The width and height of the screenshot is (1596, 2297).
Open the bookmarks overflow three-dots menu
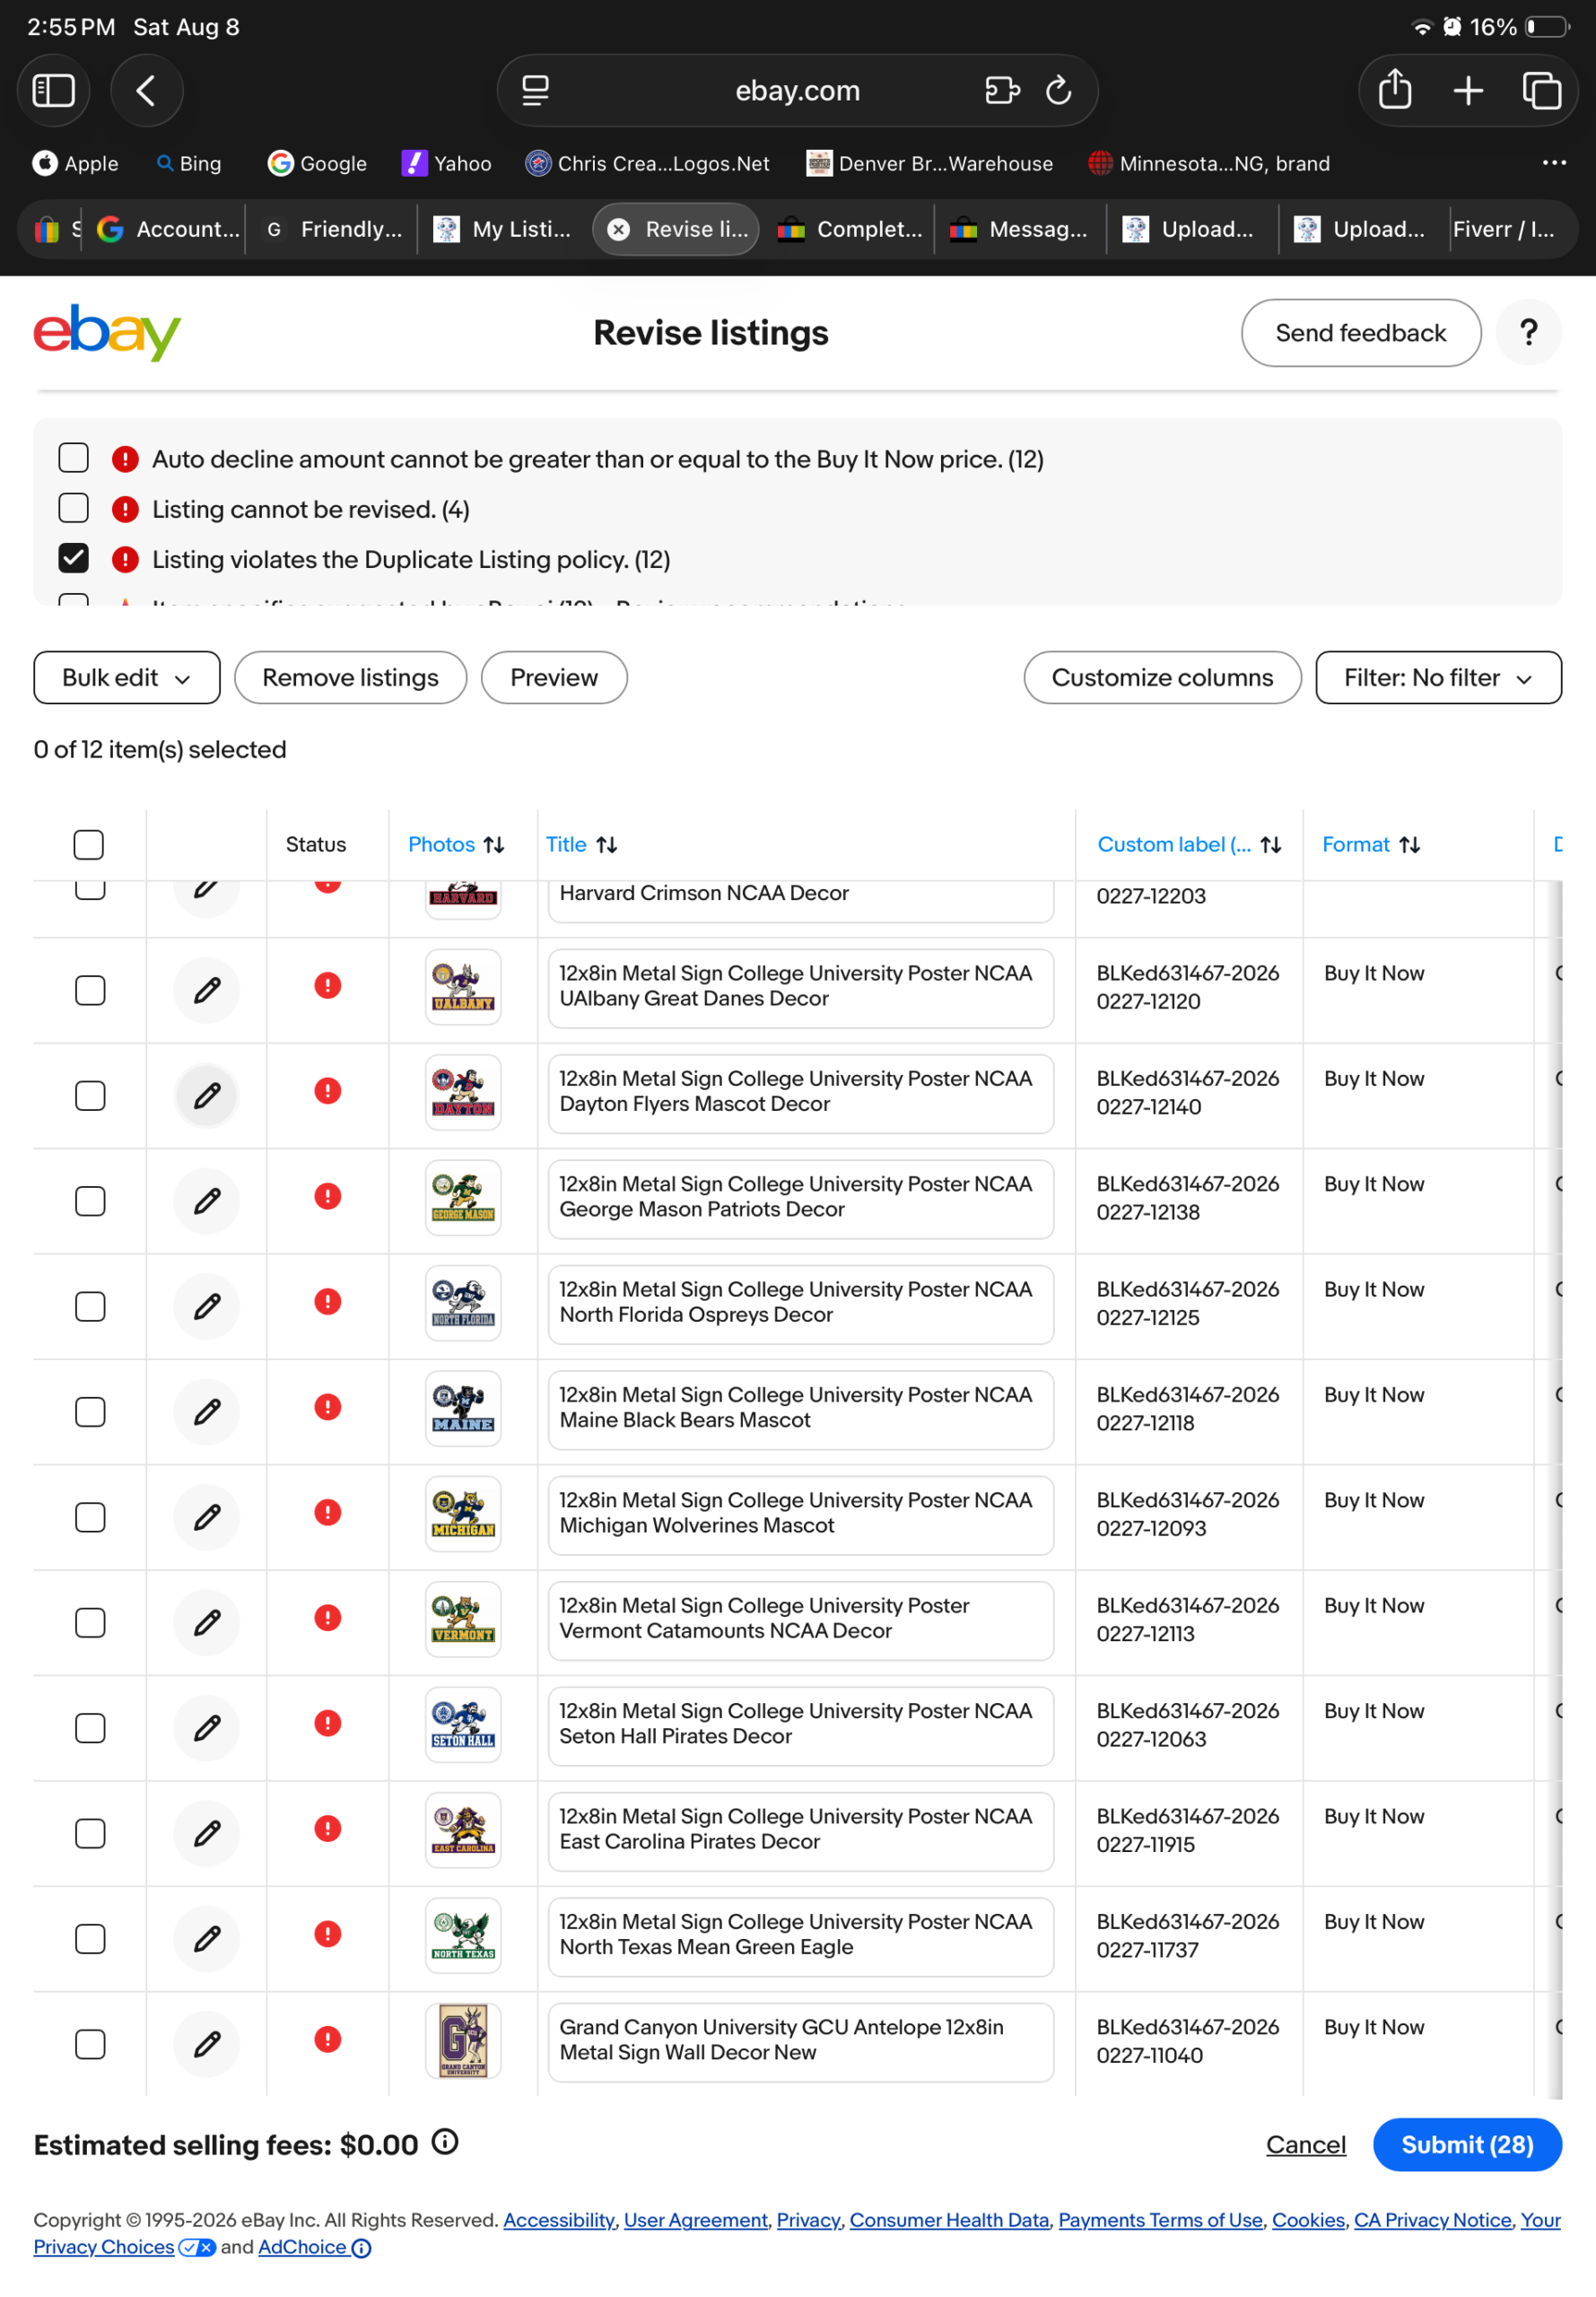pyautogui.click(x=1553, y=163)
